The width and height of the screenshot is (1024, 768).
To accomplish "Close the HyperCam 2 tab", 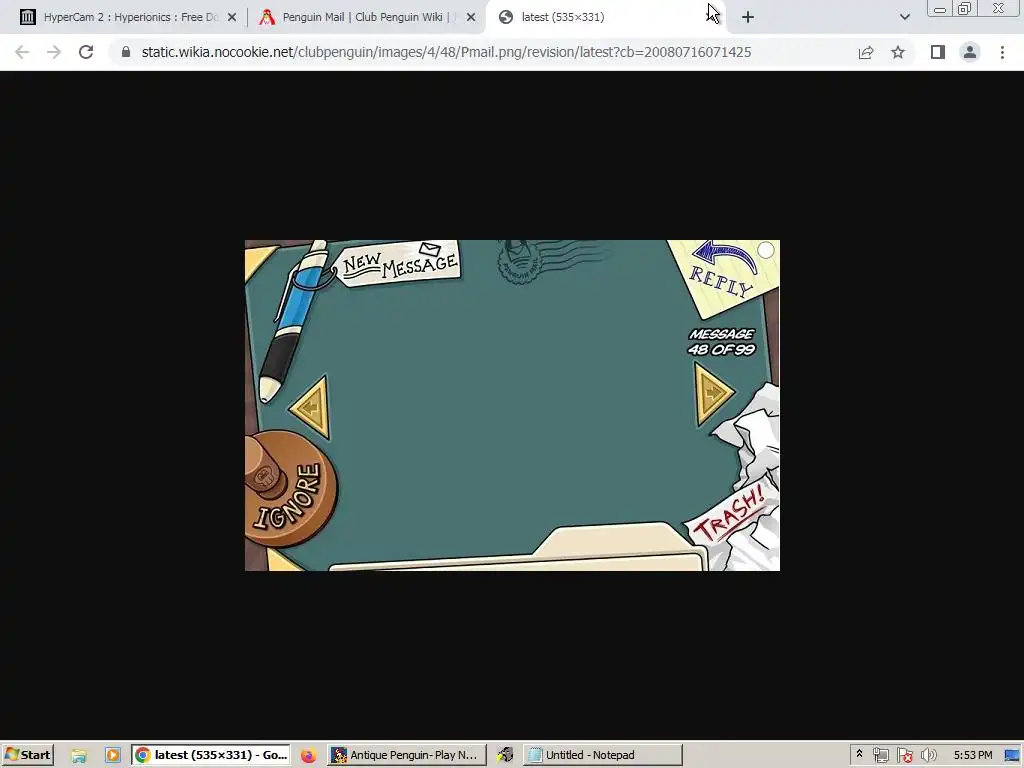I will [x=232, y=17].
